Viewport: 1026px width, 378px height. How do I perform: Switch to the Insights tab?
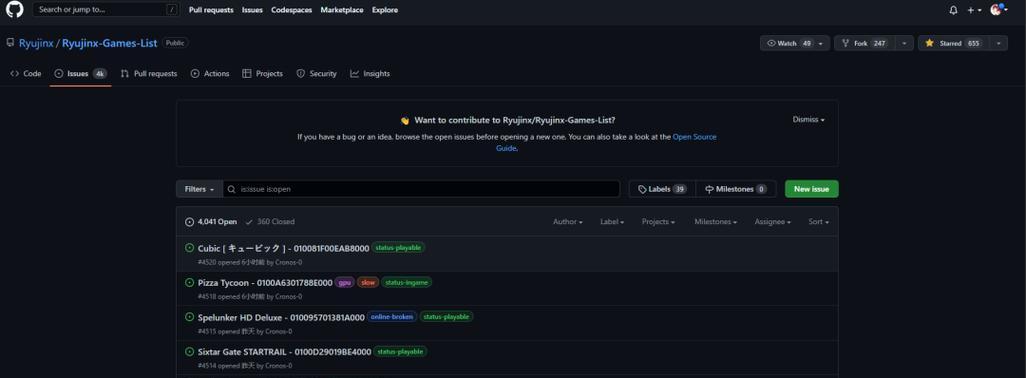pyautogui.click(x=370, y=74)
